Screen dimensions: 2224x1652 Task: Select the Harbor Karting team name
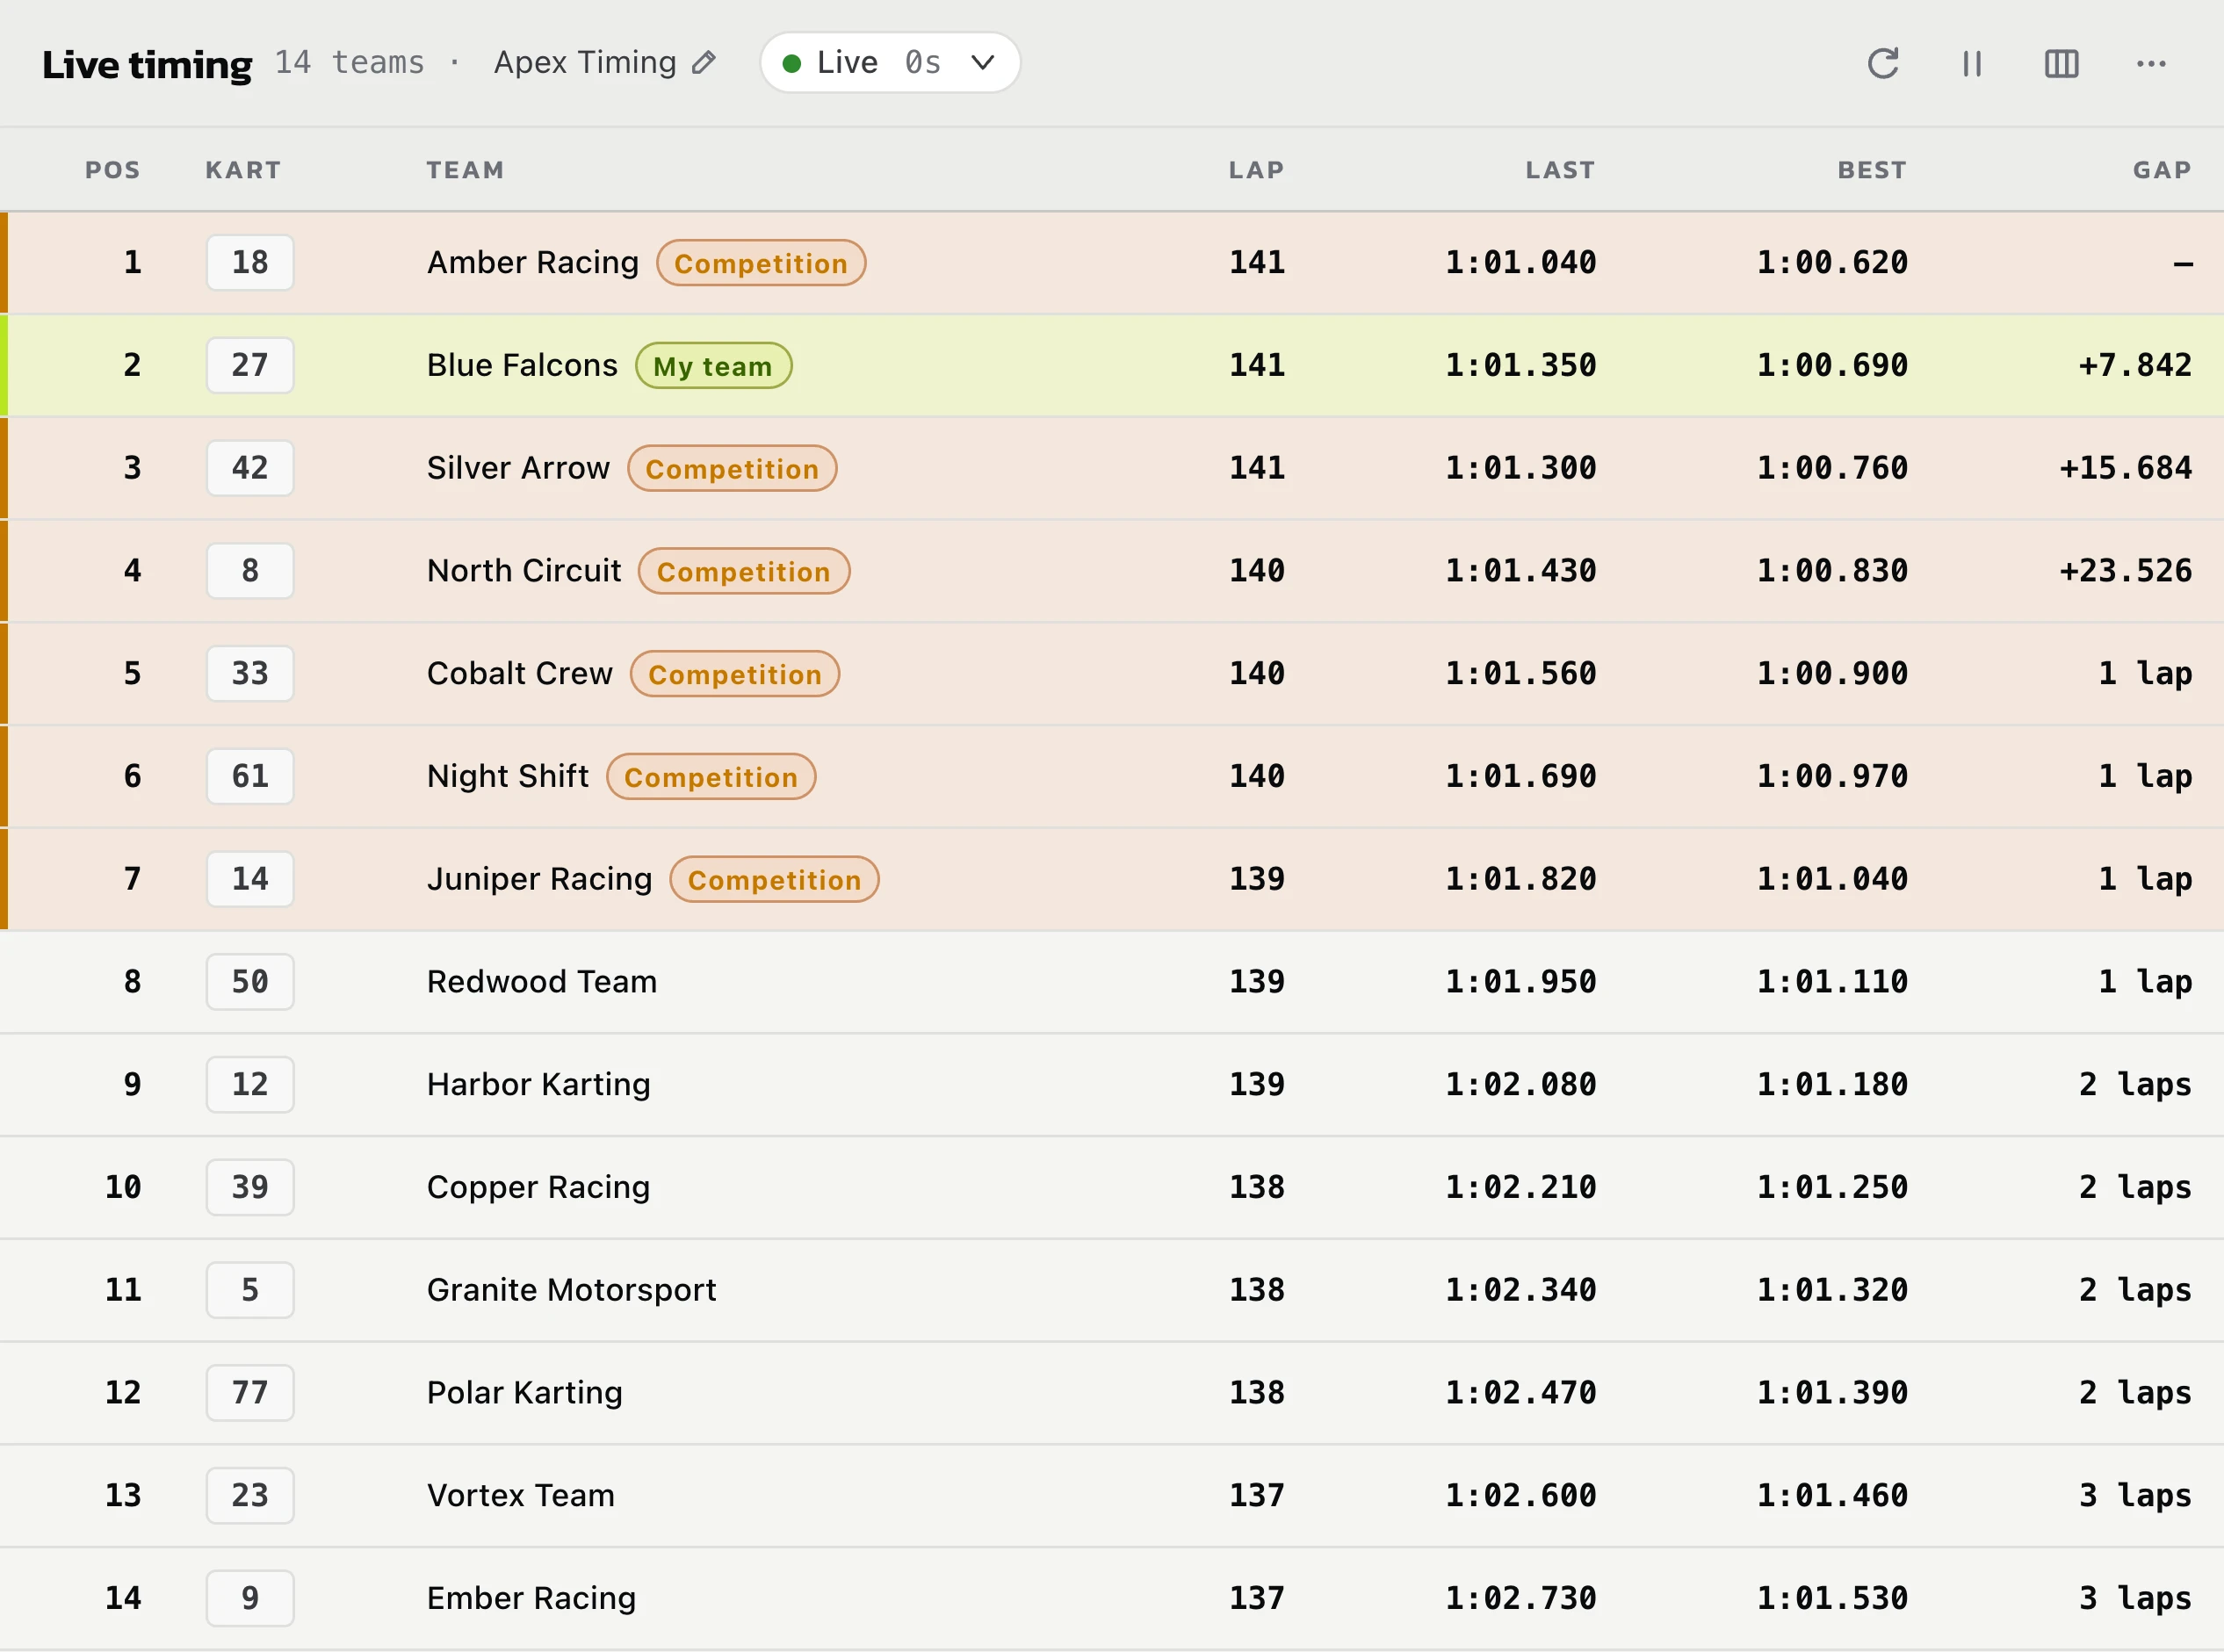[539, 1085]
